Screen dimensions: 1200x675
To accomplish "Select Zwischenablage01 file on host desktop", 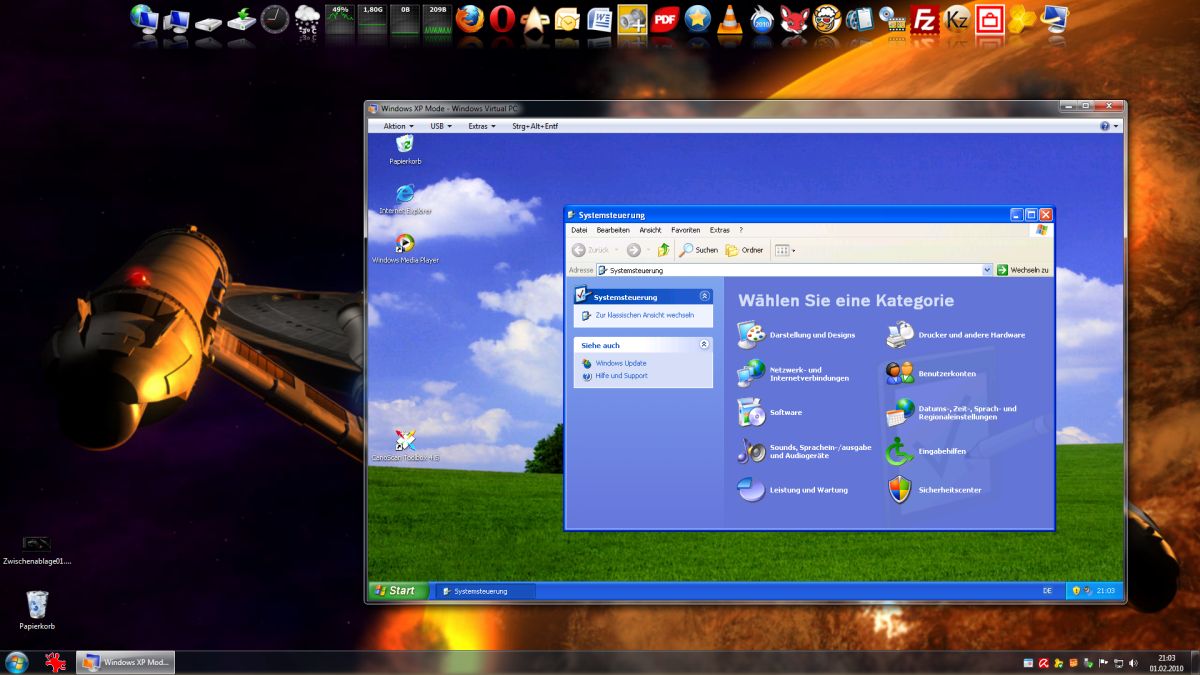I will 37,550.
